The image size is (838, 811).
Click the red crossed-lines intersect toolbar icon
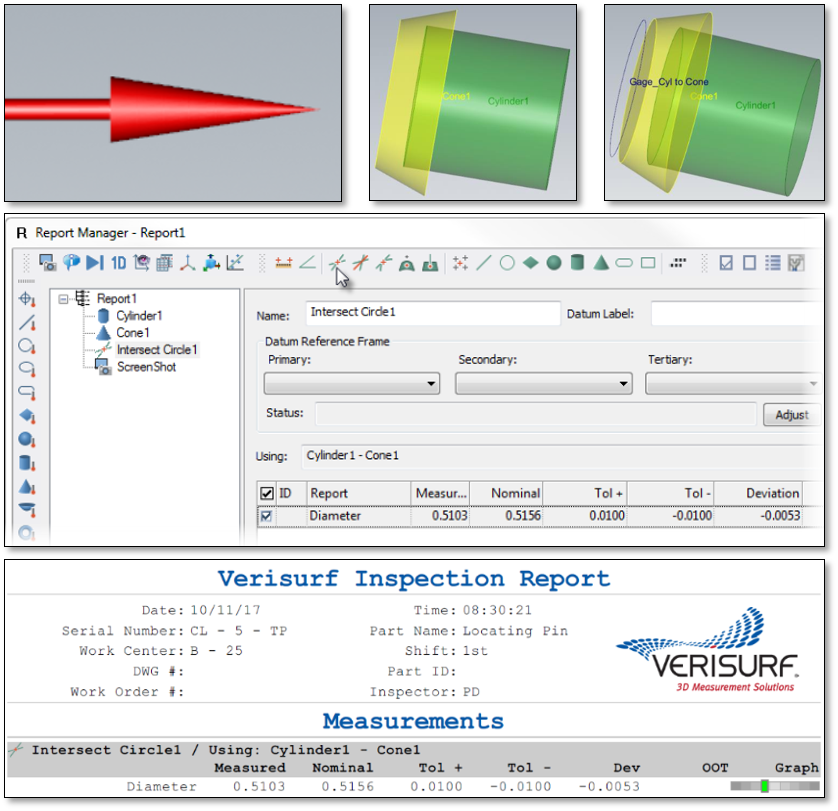coord(360,262)
